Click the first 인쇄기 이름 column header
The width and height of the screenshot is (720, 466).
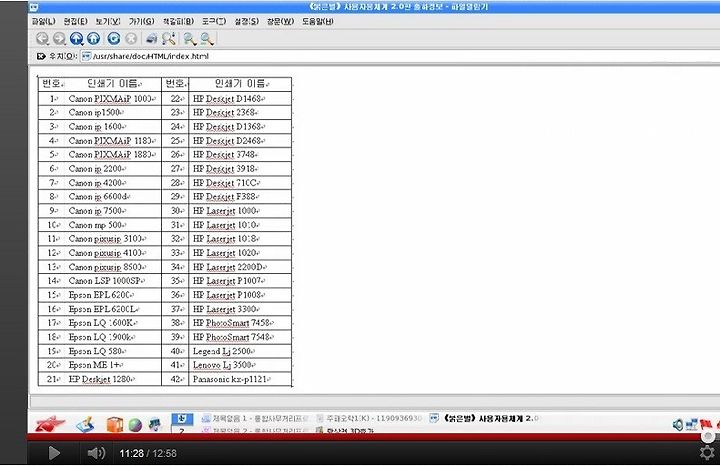tap(114, 84)
